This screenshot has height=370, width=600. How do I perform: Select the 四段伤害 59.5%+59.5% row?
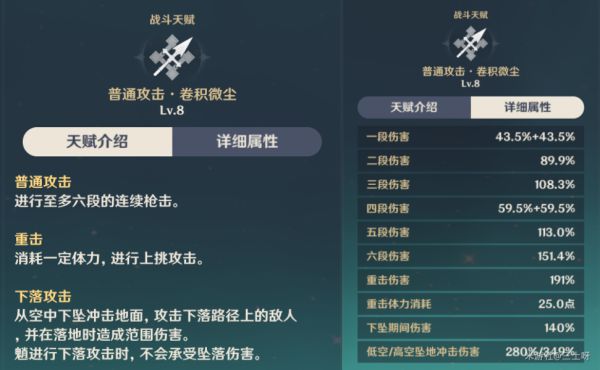pos(471,208)
